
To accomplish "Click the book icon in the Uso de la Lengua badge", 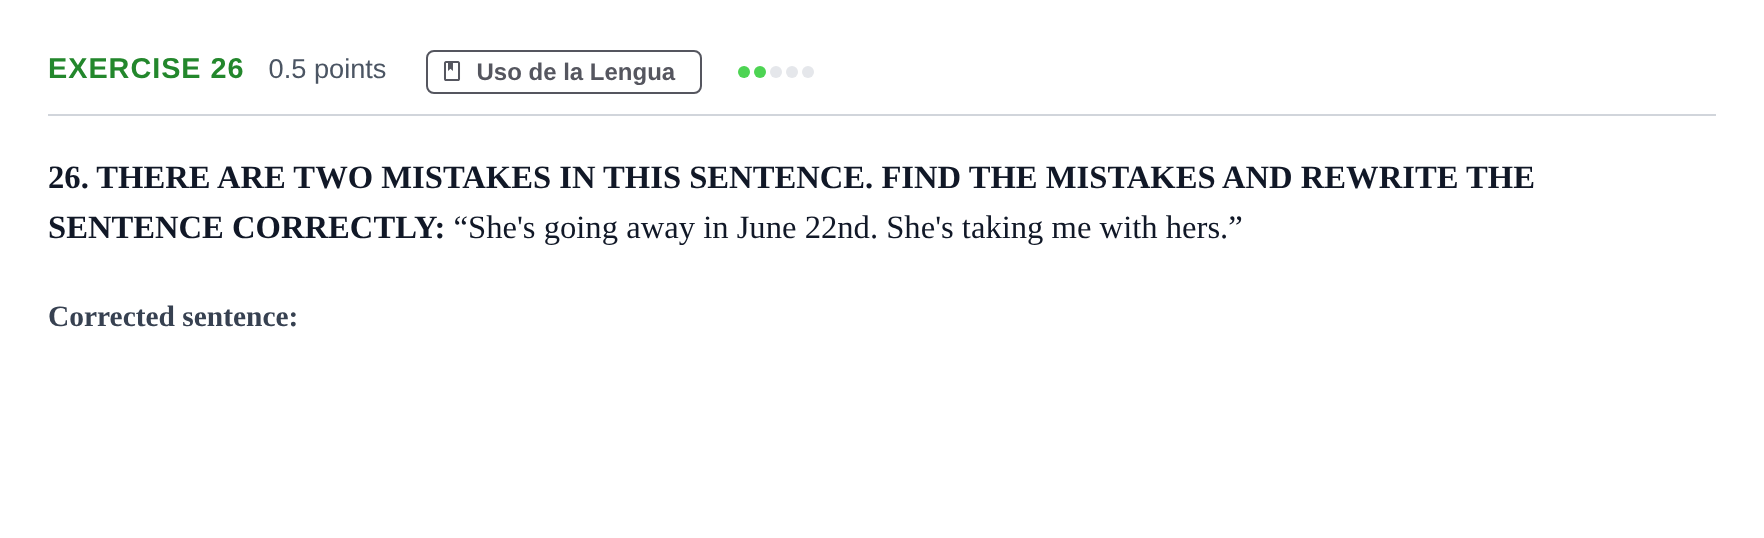I will tap(452, 72).
